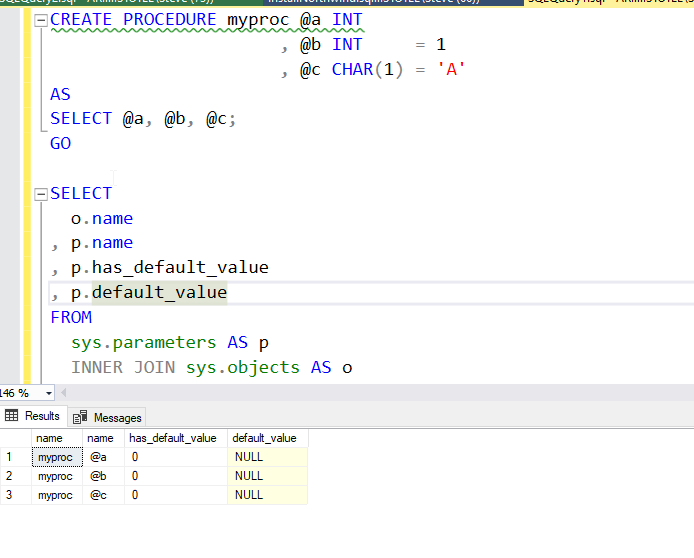Place cursor on highlighted default_value in query
Image resolution: width=694 pixels, height=558 pixels.
[159, 293]
